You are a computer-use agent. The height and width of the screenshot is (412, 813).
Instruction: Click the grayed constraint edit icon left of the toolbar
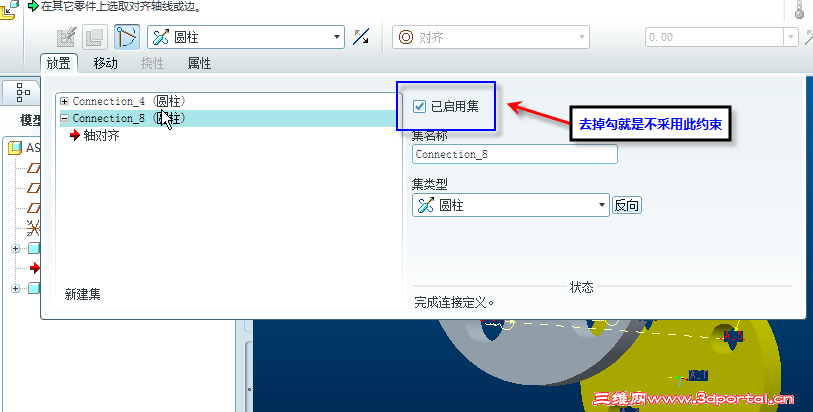(x=66, y=37)
